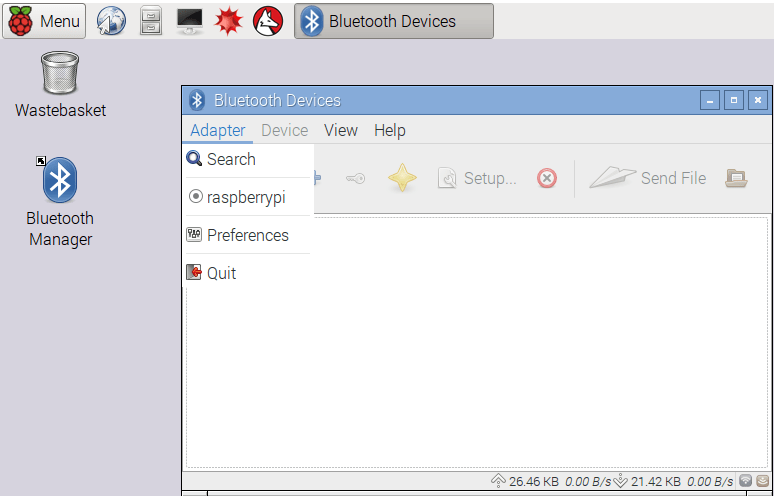Open the Help menu

[390, 130]
